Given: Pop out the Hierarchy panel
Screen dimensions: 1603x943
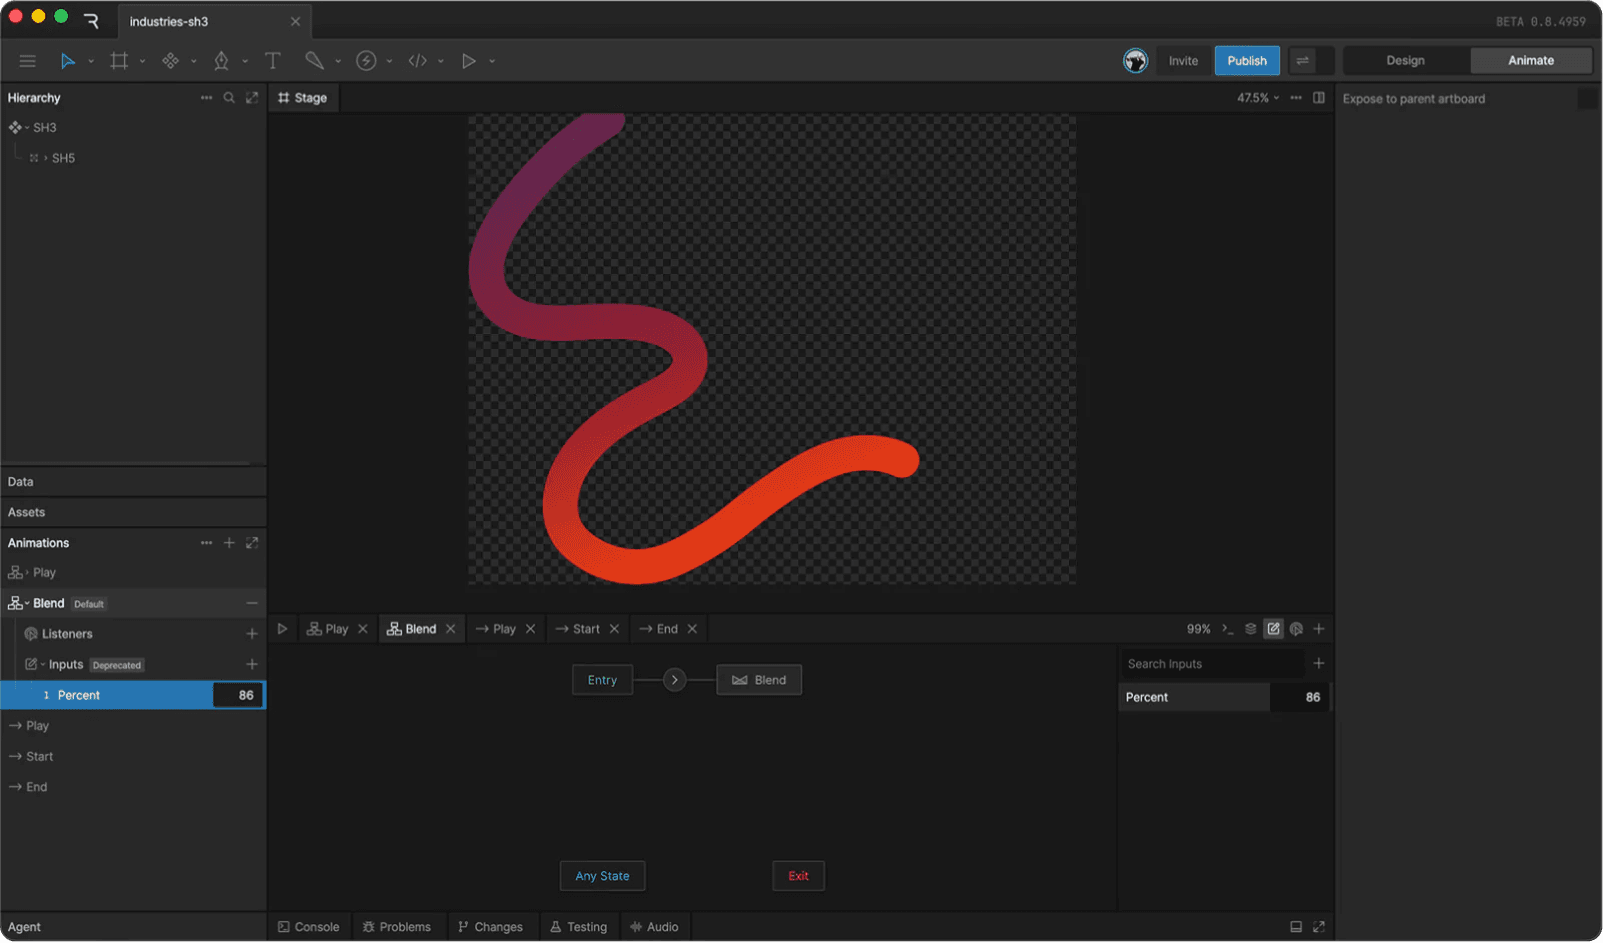Looking at the screenshot, I should pyautogui.click(x=252, y=98).
